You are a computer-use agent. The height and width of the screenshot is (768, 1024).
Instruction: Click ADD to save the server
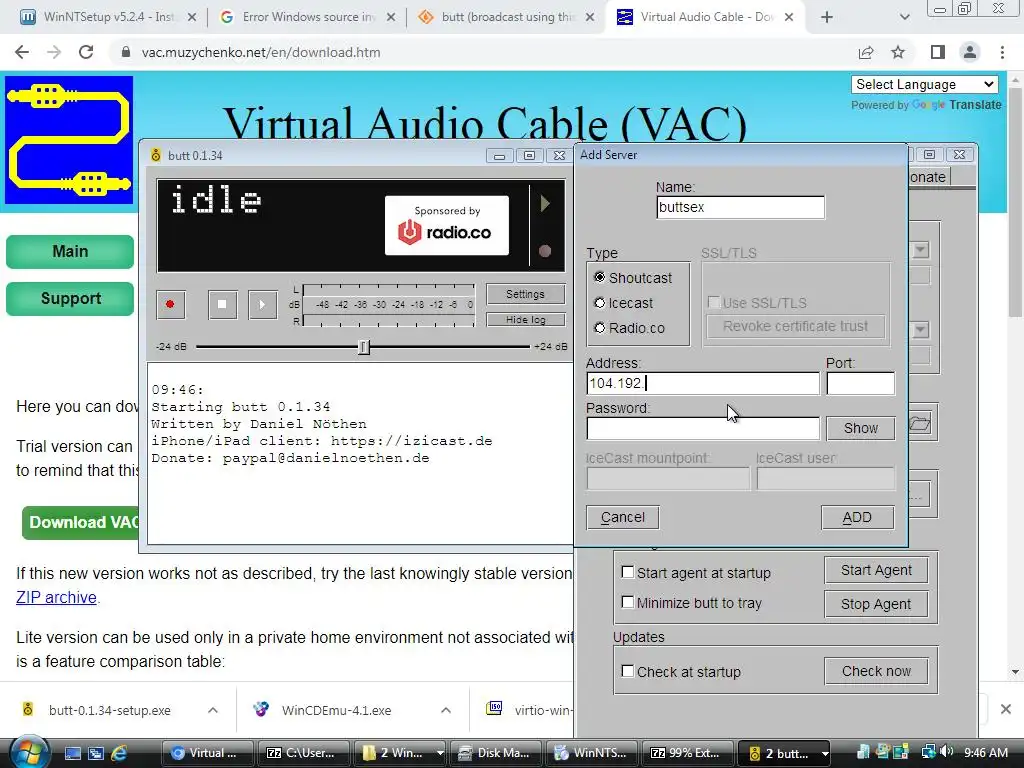point(857,517)
